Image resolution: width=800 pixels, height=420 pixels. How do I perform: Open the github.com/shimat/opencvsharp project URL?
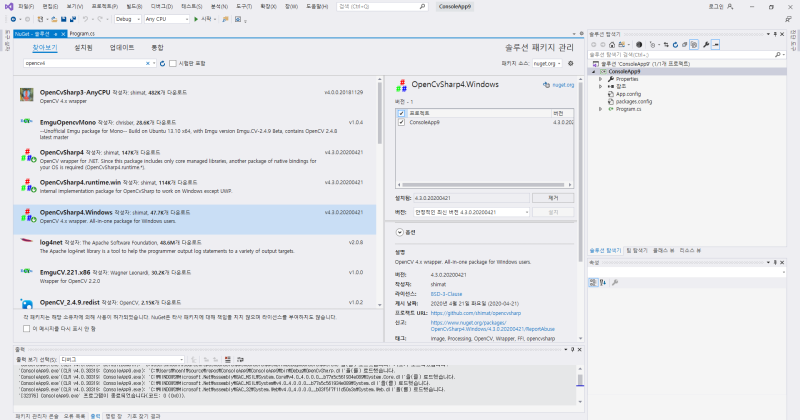coord(476,313)
